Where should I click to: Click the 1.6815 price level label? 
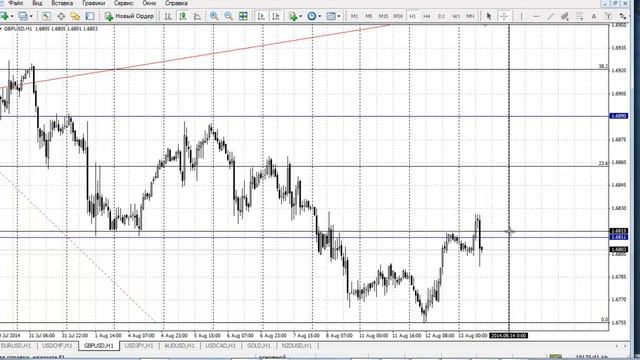click(x=618, y=231)
